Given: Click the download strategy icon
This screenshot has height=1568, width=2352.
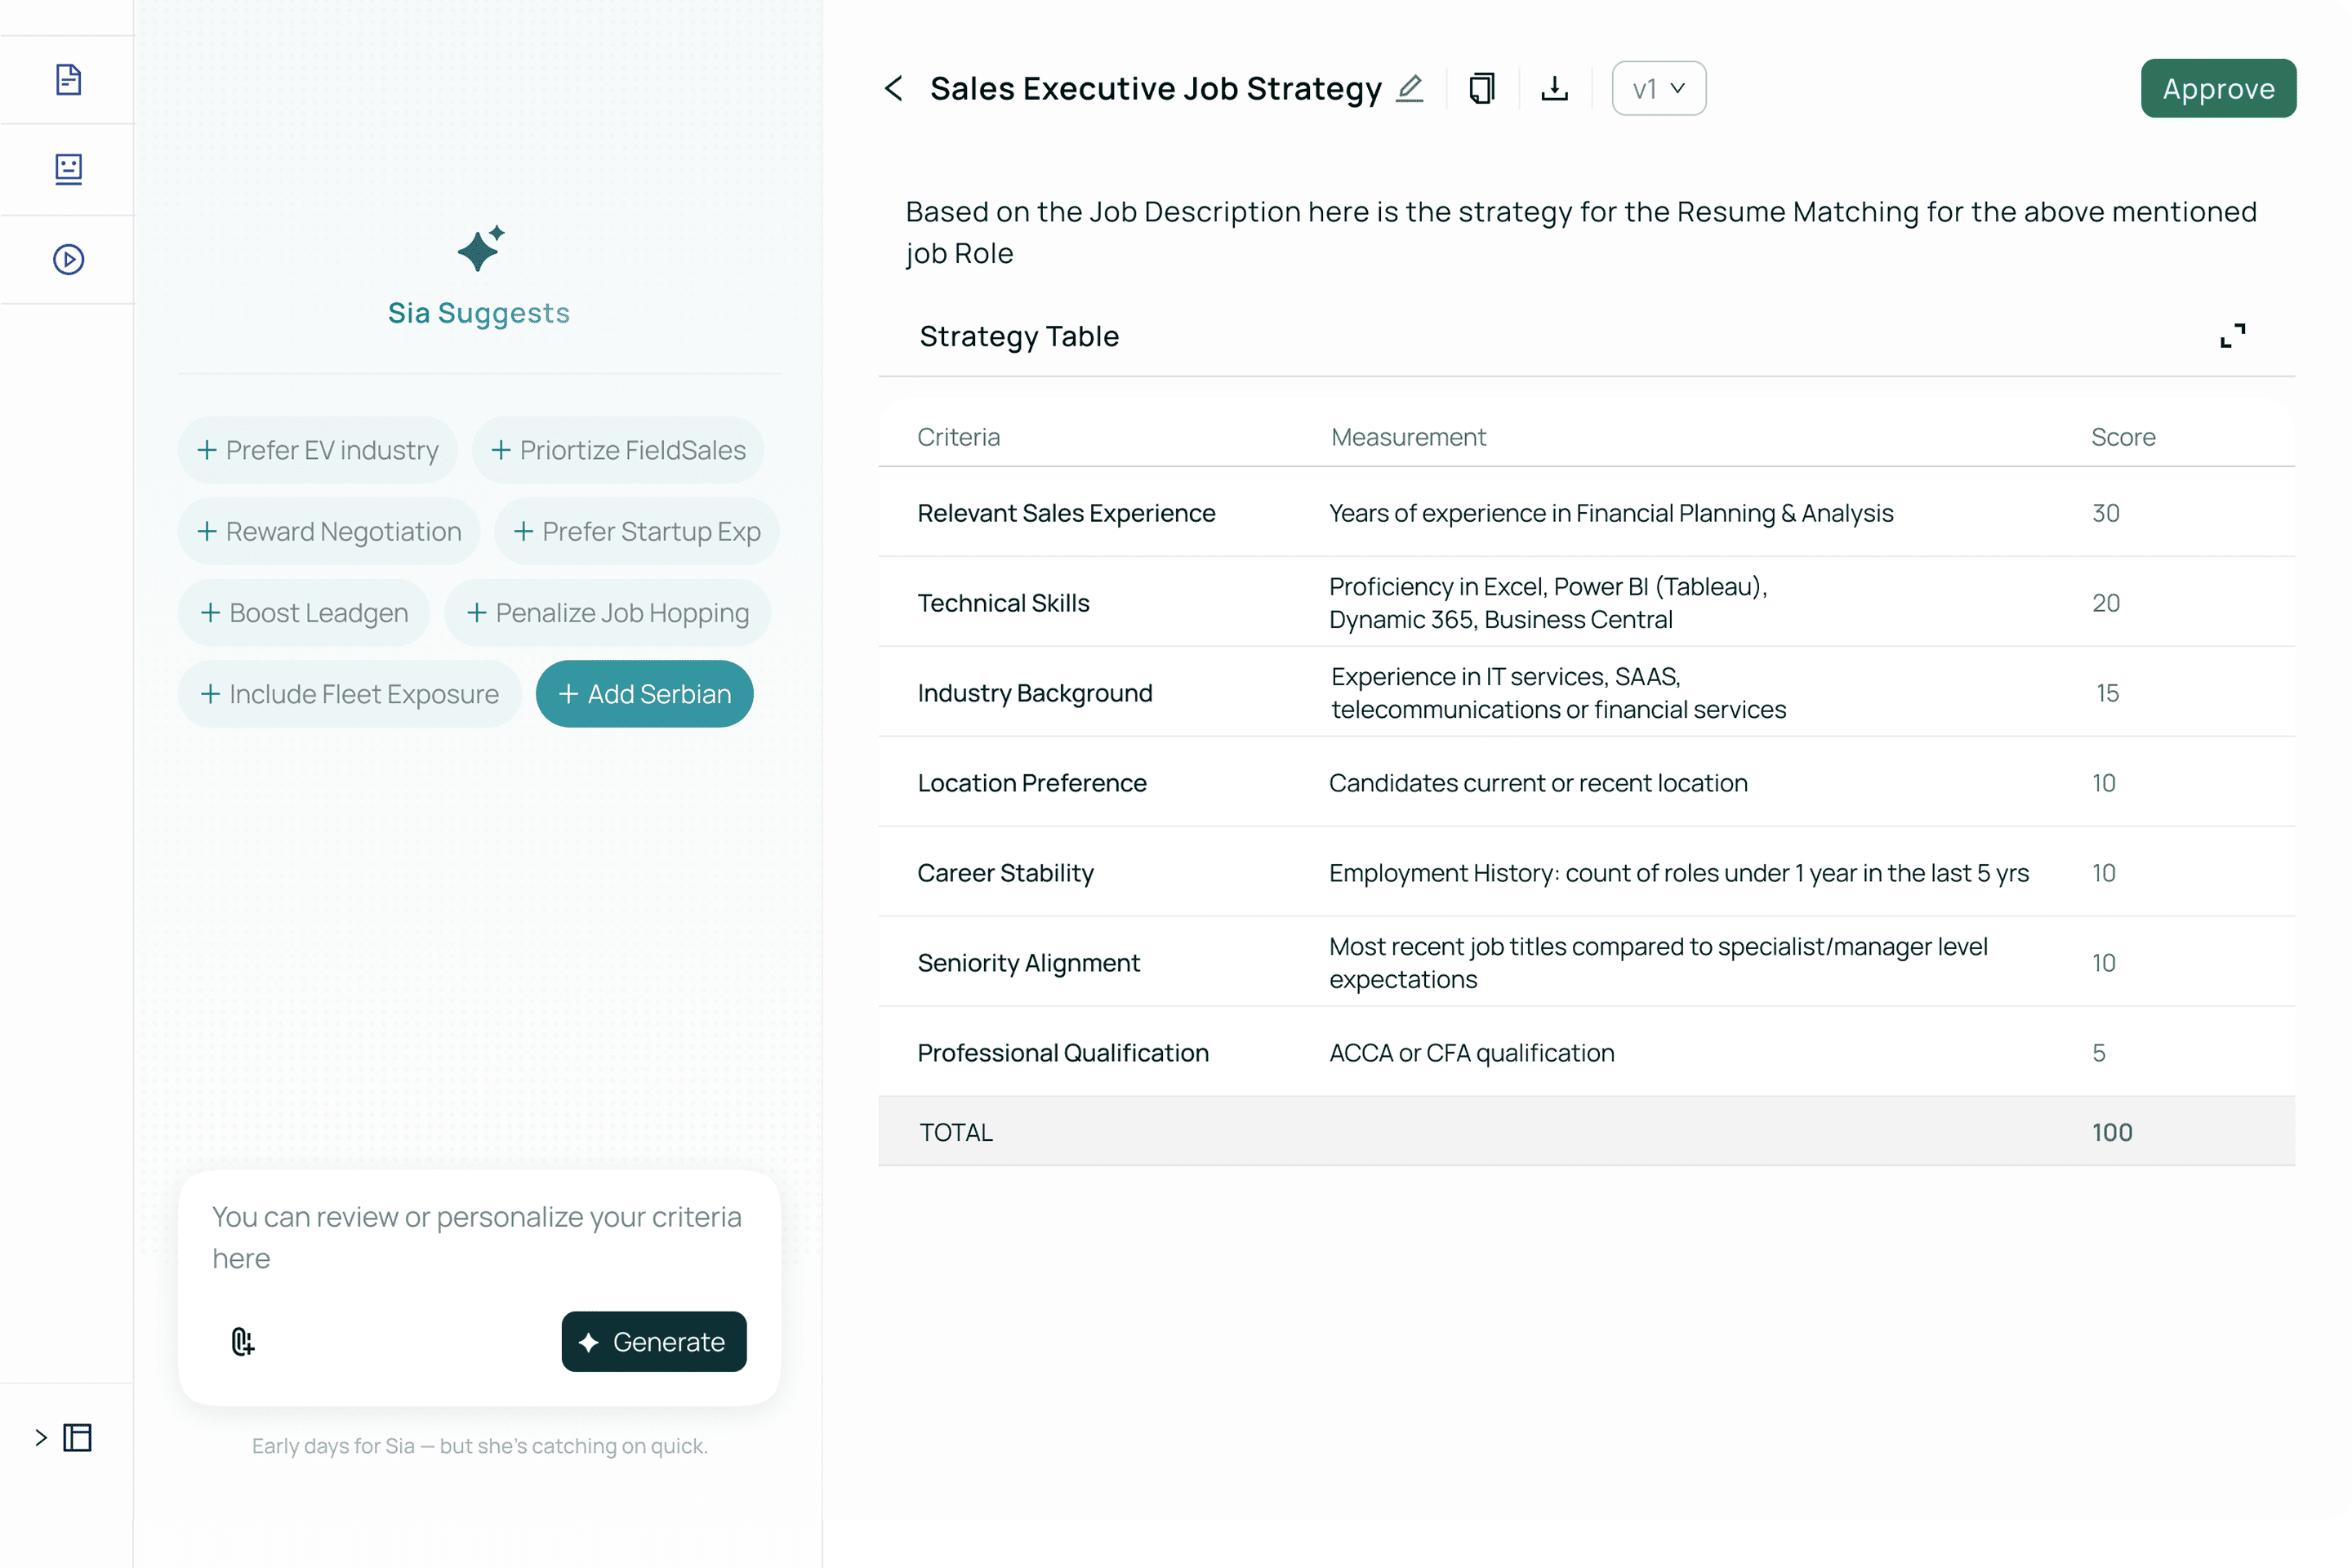Looking at the screenshot, I should (1555, 88).
